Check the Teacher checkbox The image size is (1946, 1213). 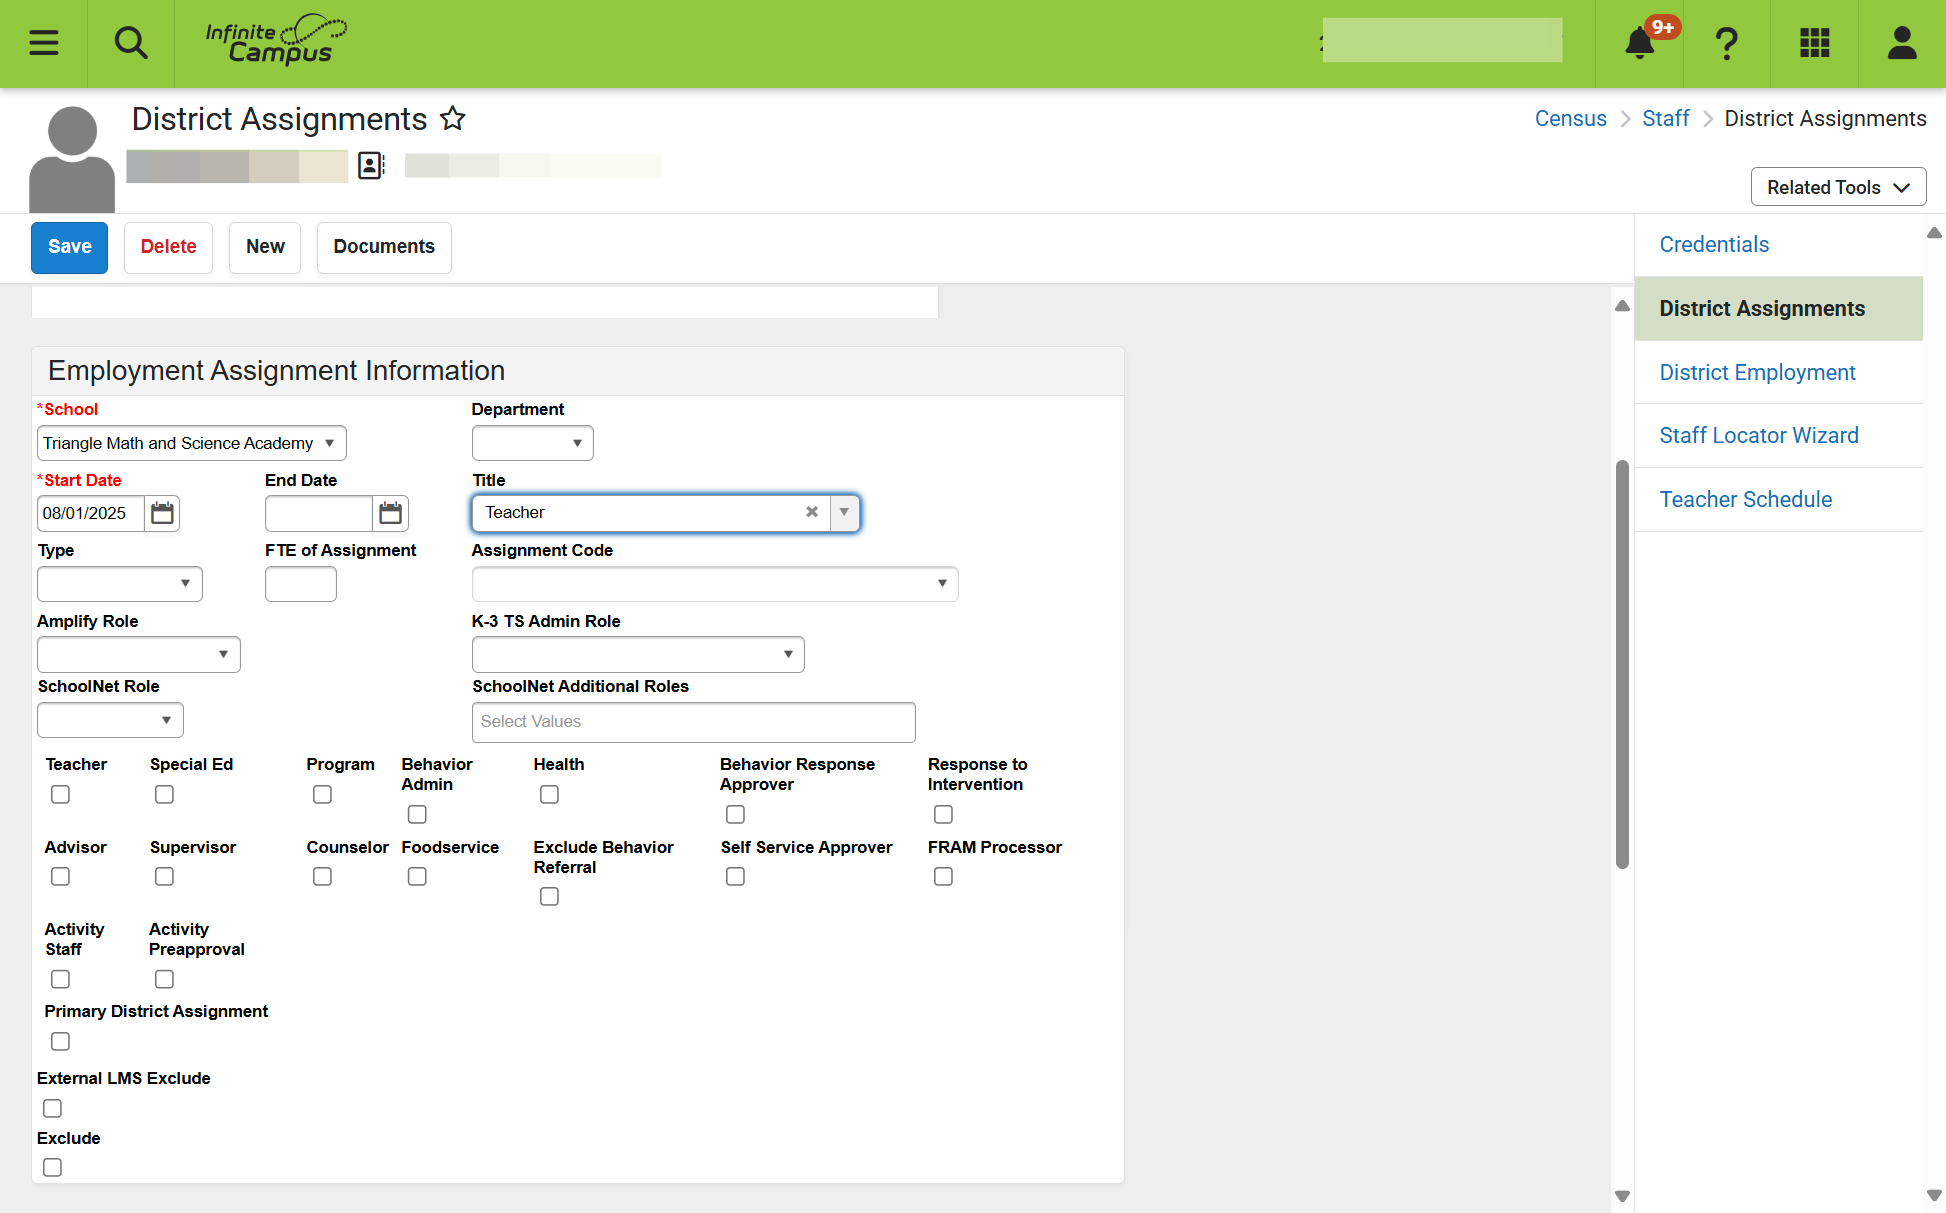pyautogui.click(x=60, y=794)
